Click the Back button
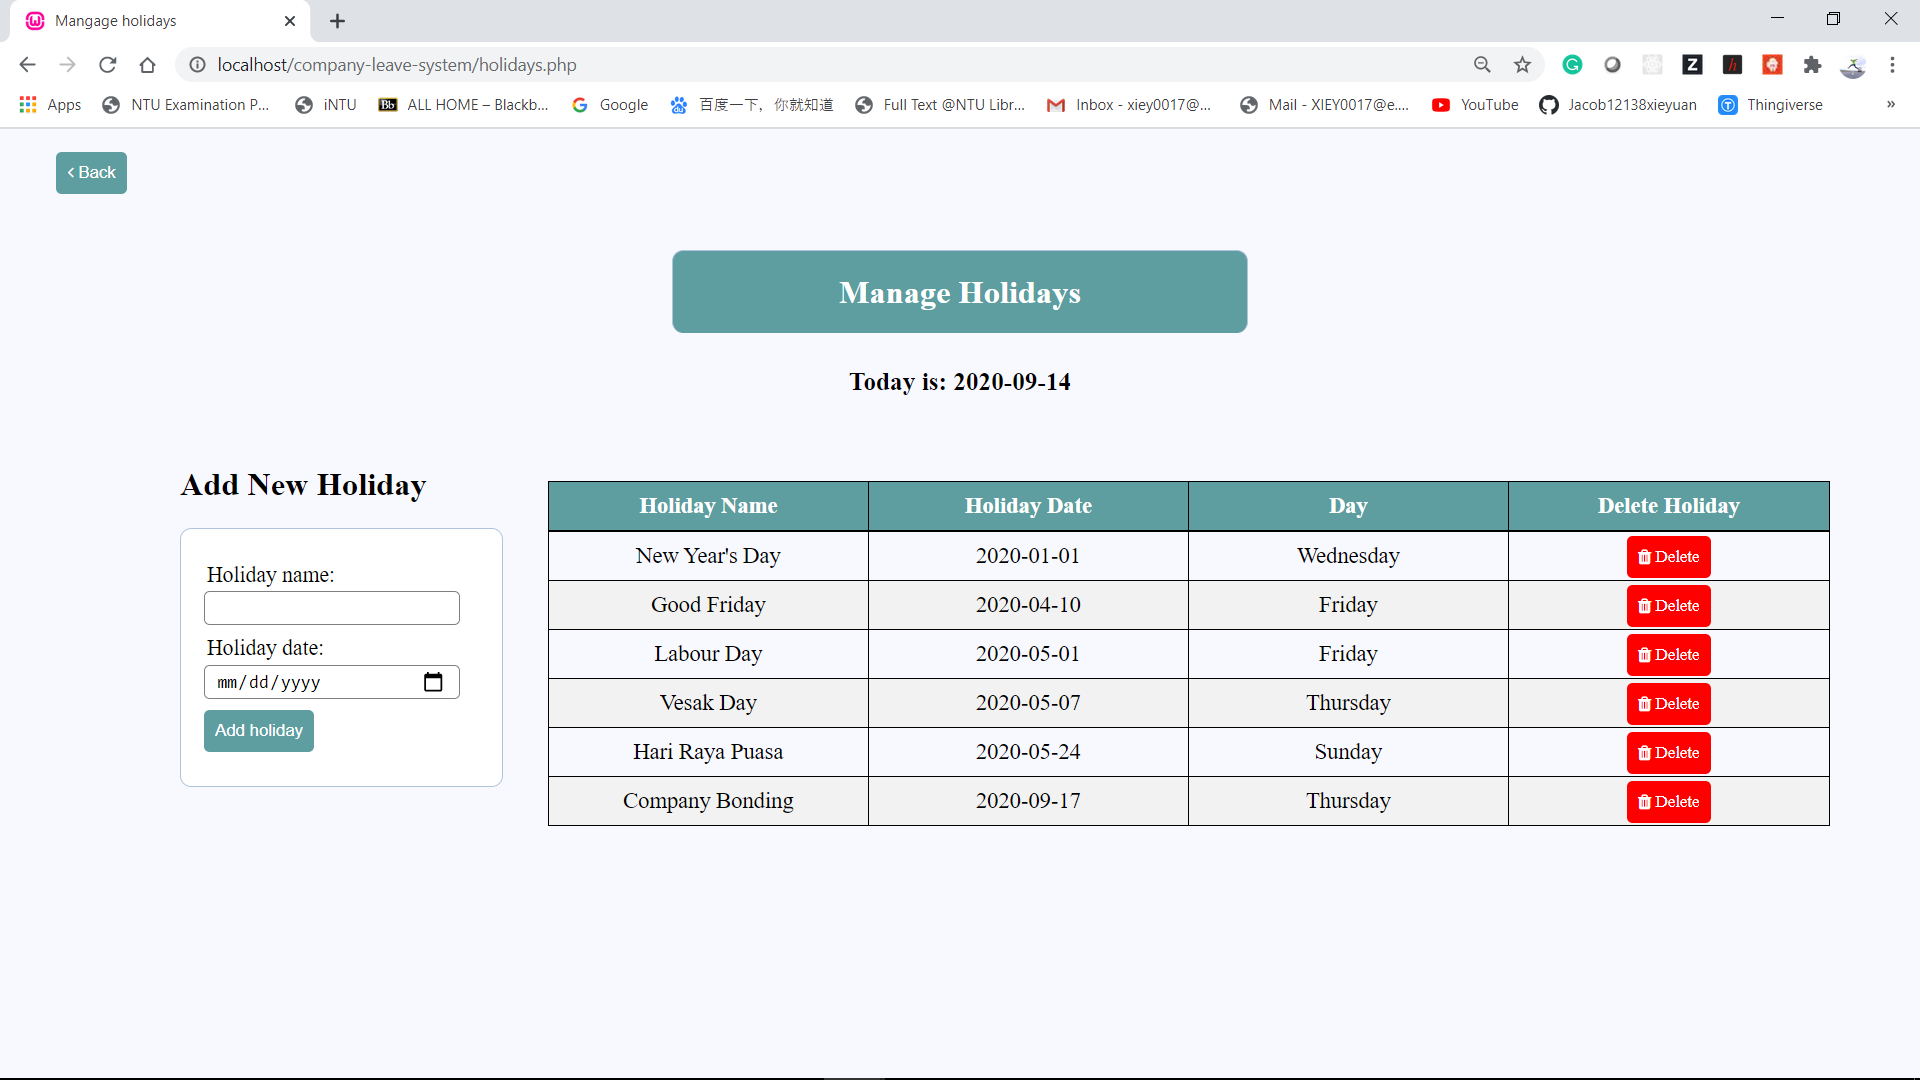Image resolution: width=1920 pixels, height=1080 pixels. point(91,173)
